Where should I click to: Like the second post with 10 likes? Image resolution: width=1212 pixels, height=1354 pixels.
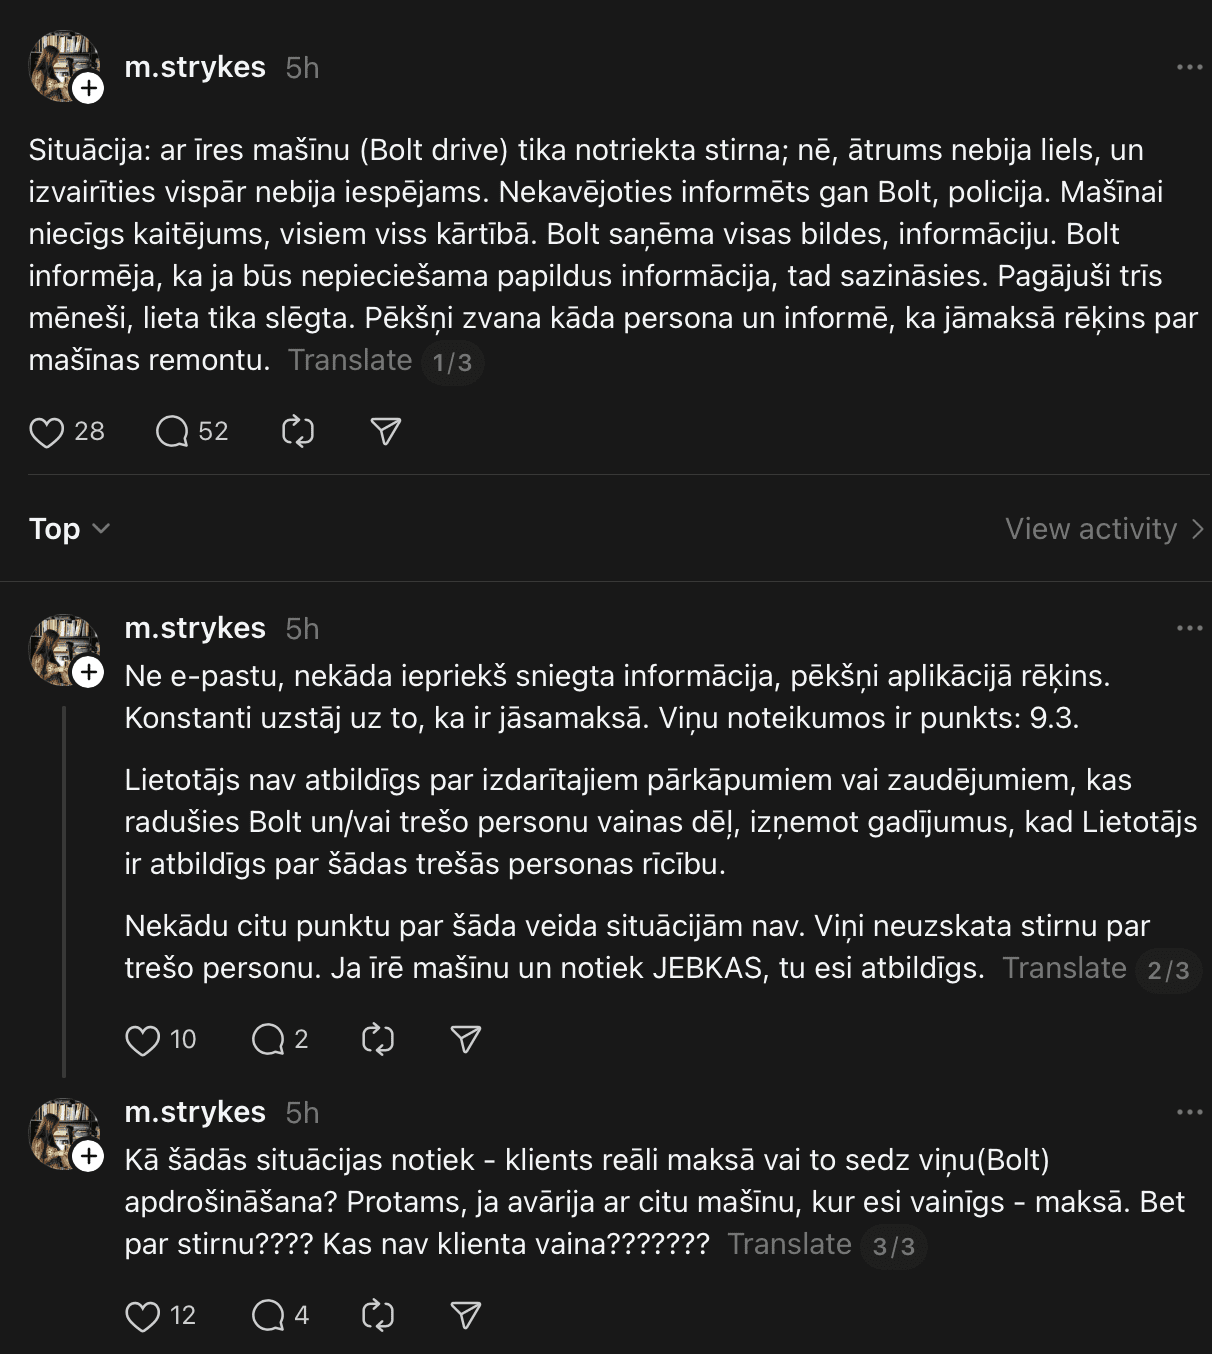[x=142, y=1040]
